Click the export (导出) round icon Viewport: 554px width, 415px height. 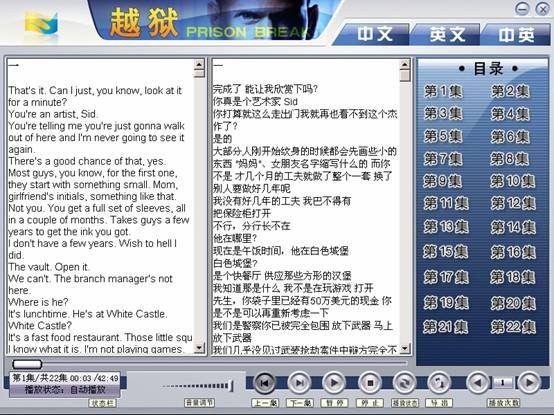coord(438,383)
